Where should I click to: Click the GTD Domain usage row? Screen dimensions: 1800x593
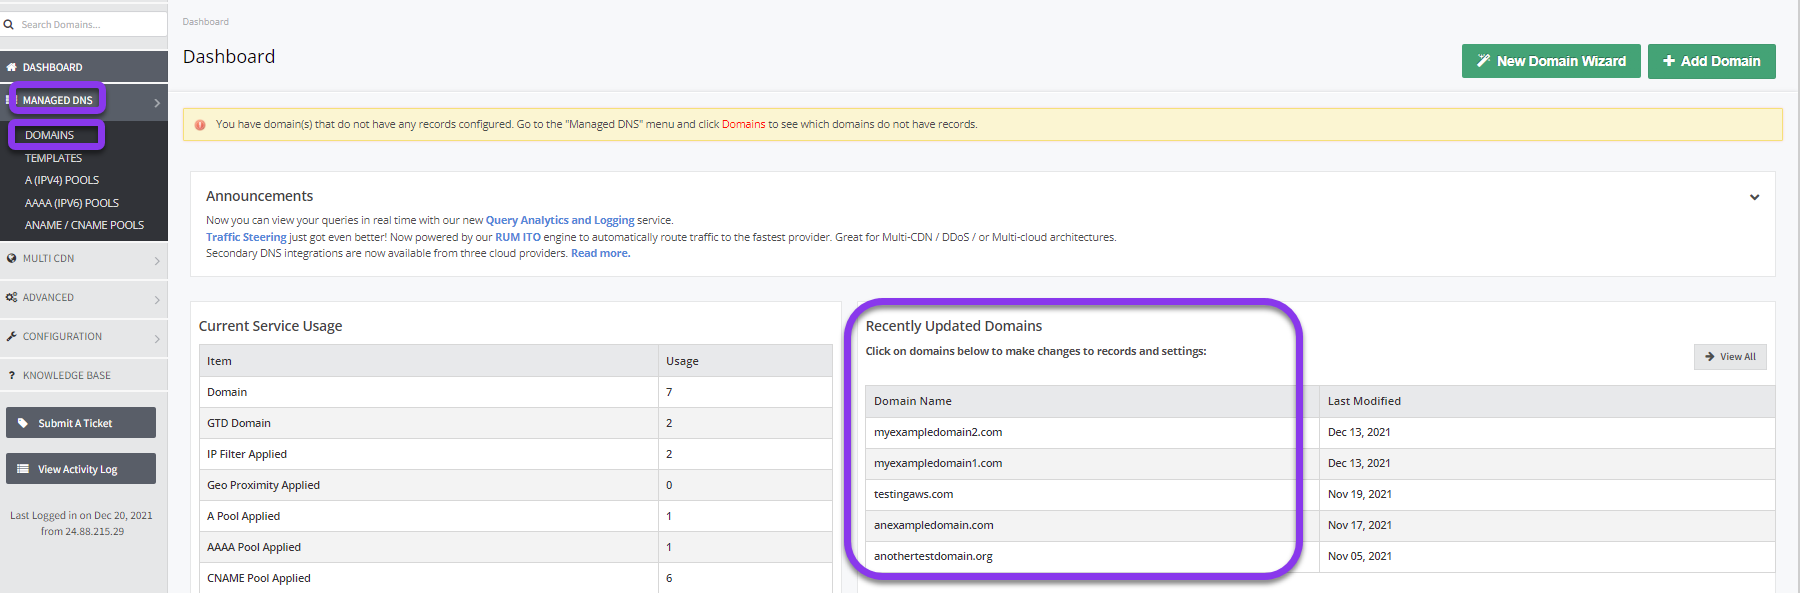[x=516, y=423]
